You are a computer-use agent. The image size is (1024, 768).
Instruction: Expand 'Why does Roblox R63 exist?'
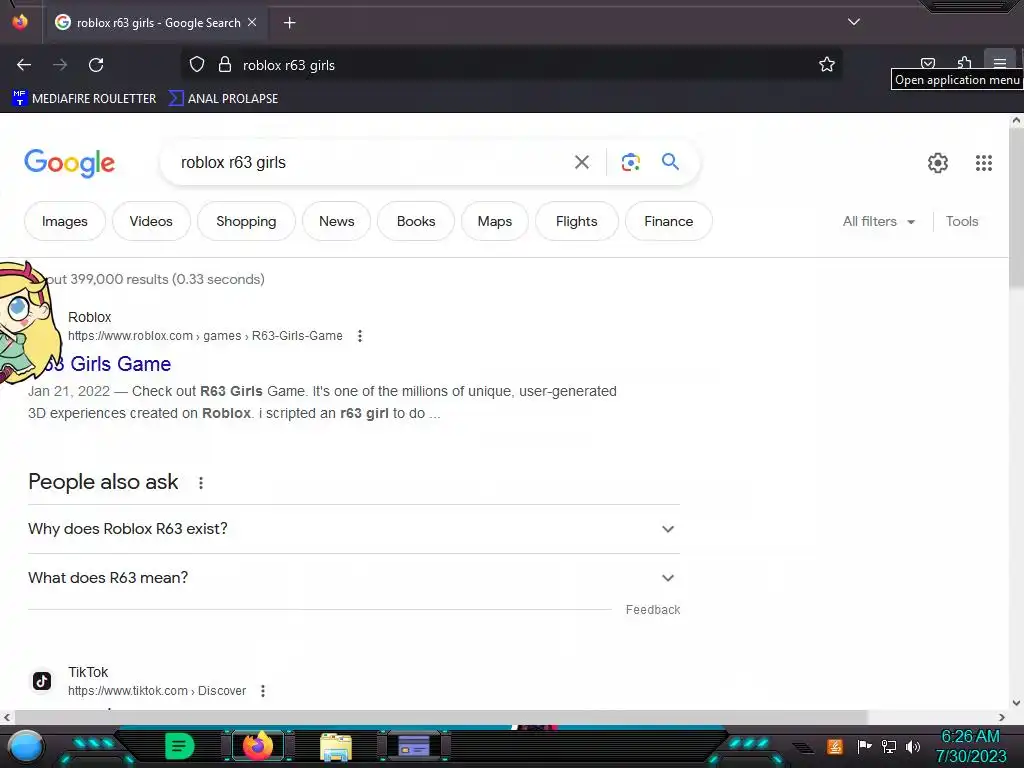coord(353,529)
